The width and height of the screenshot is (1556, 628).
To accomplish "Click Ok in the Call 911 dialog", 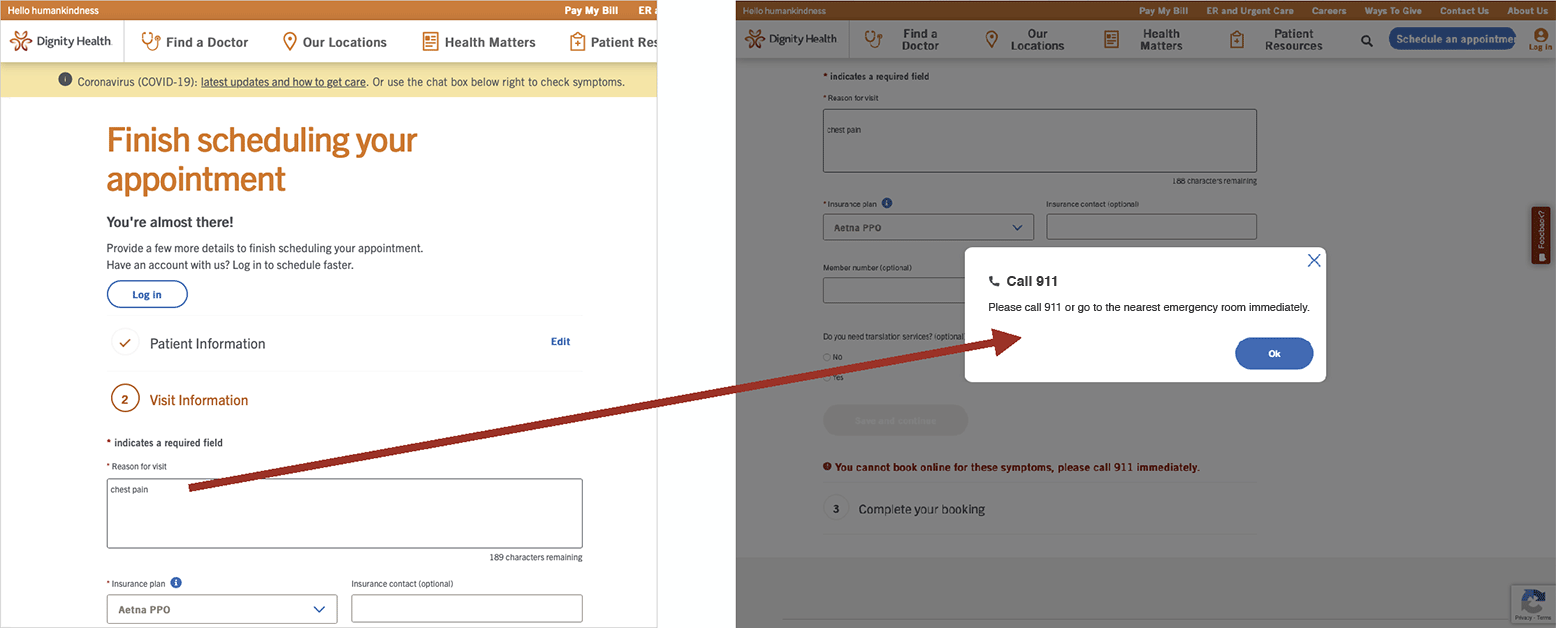I will pyautogui.click(x=1274, y=353).
